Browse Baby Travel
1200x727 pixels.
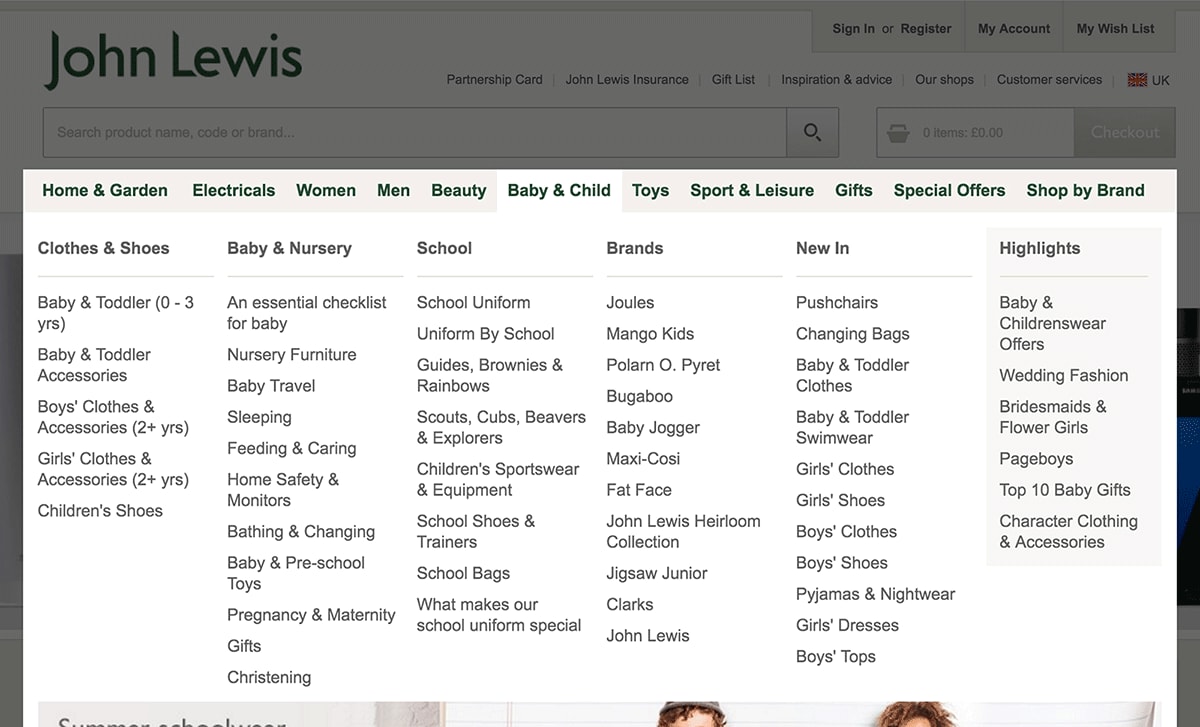point(271,386)
